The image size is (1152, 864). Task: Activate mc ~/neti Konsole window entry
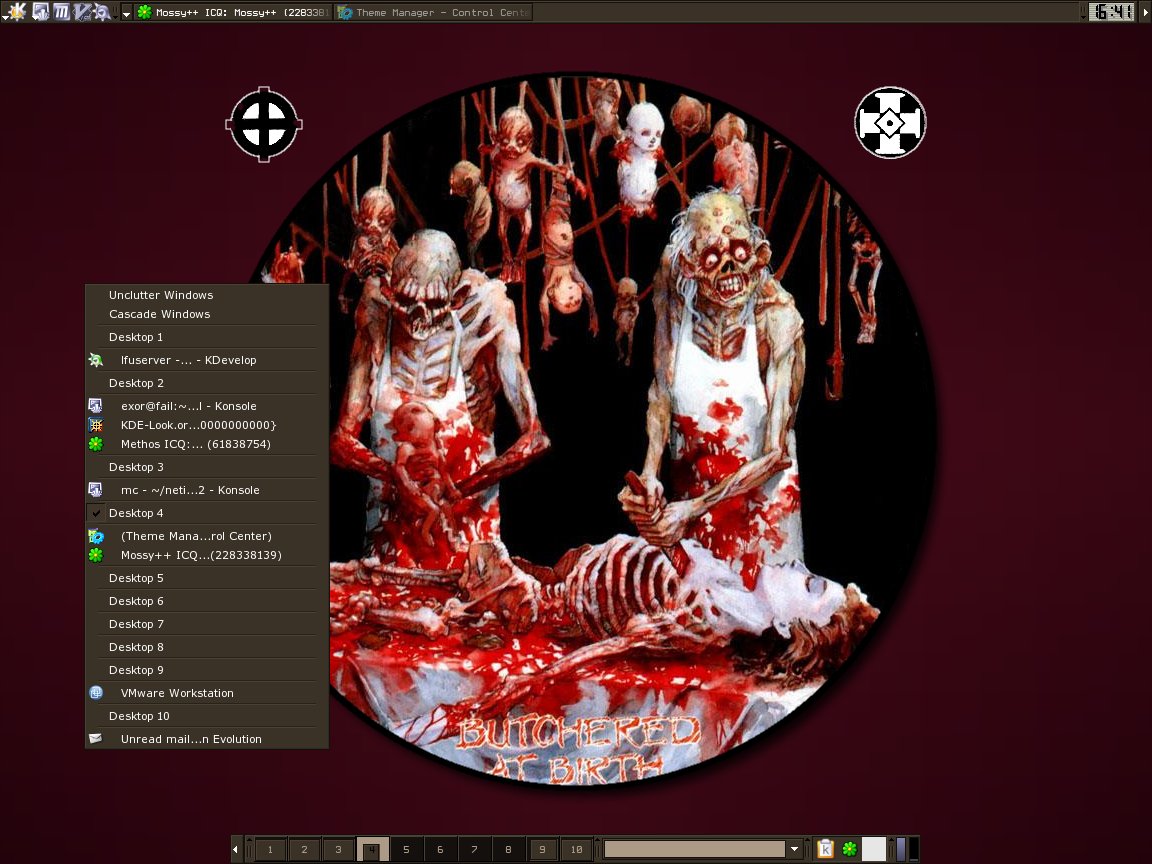[x=206, y=489]
